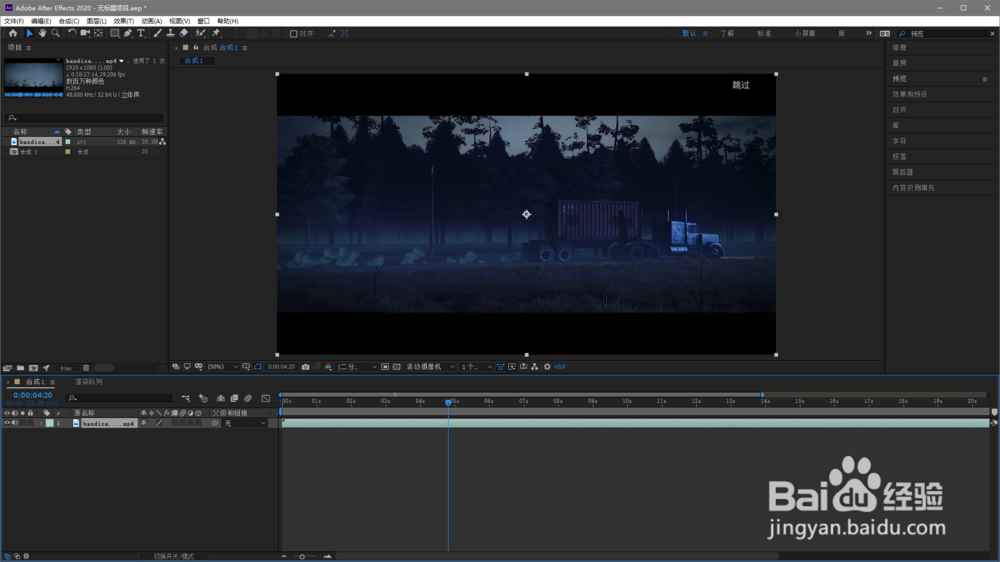Click the hide shy layers icon

pos(221,398)
